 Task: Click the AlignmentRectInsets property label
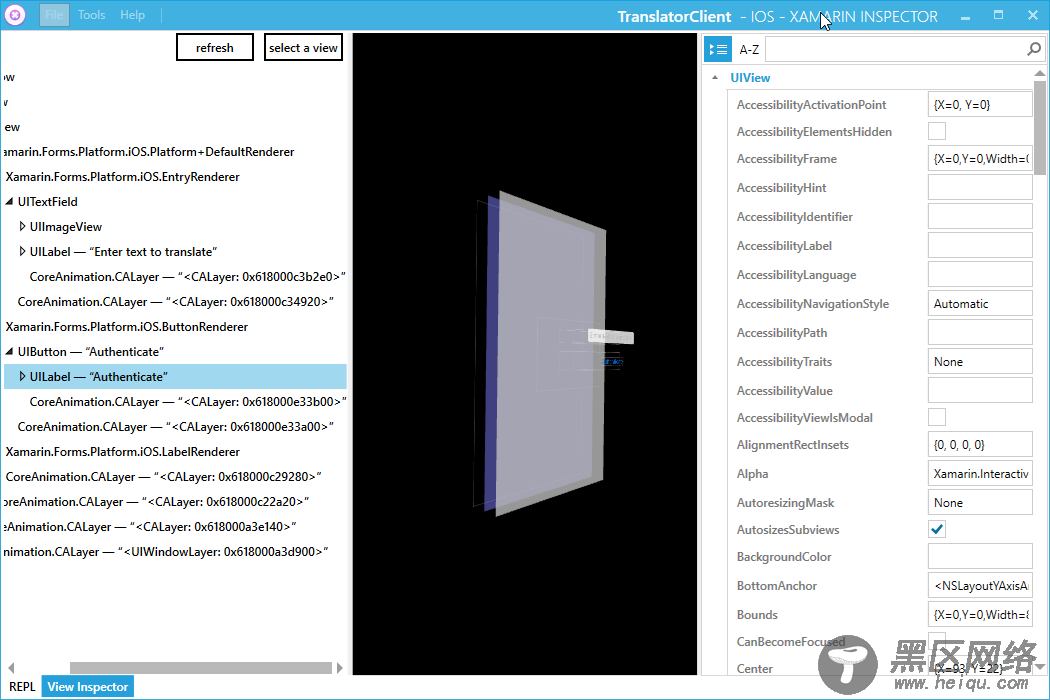point(793,445)
